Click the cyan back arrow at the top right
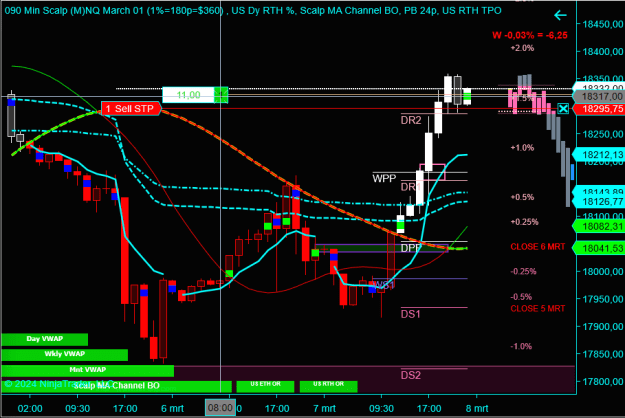 click(x=560, y=16)
